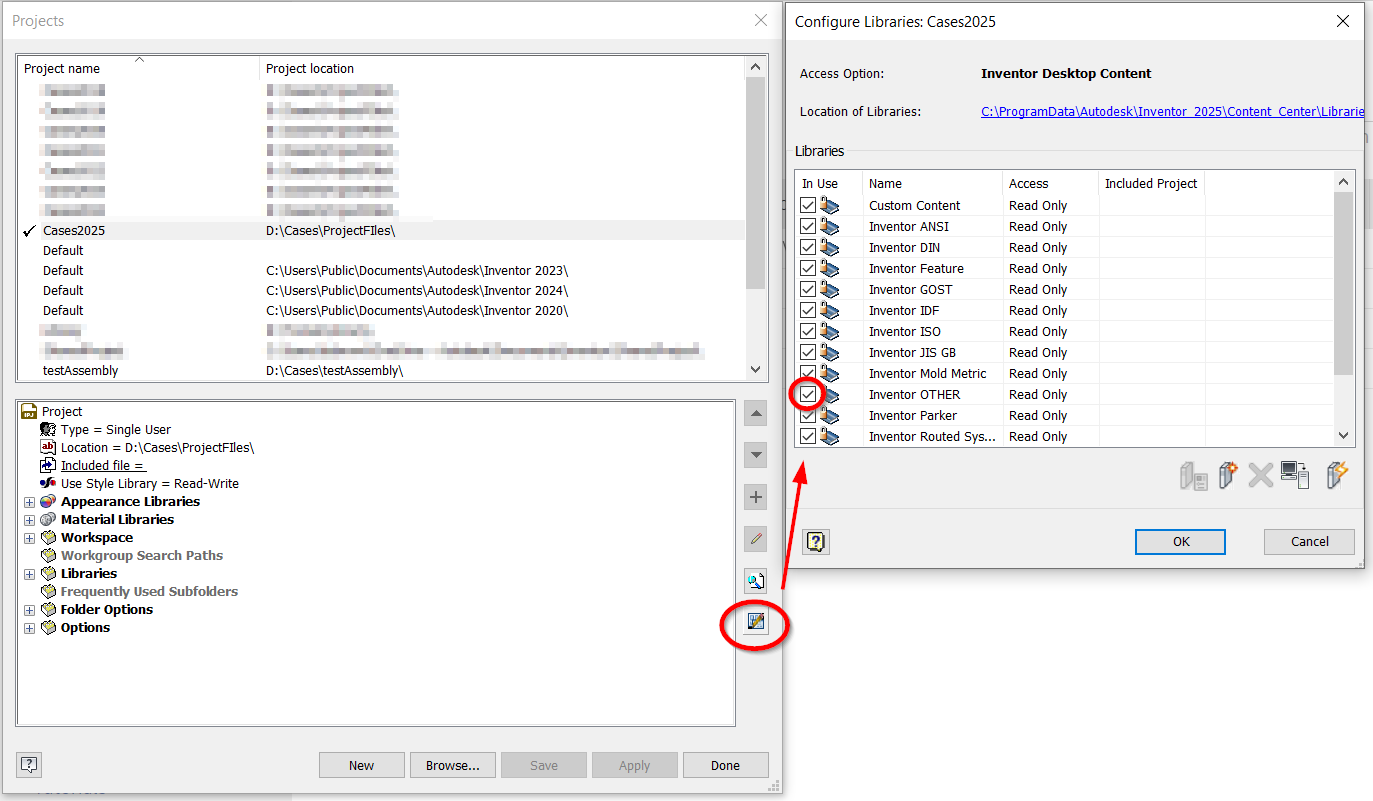Launch the Library Transfer Guide icon
Image resolution: width=1373 pixels, height=801 pixels.
click(1337, 476)
